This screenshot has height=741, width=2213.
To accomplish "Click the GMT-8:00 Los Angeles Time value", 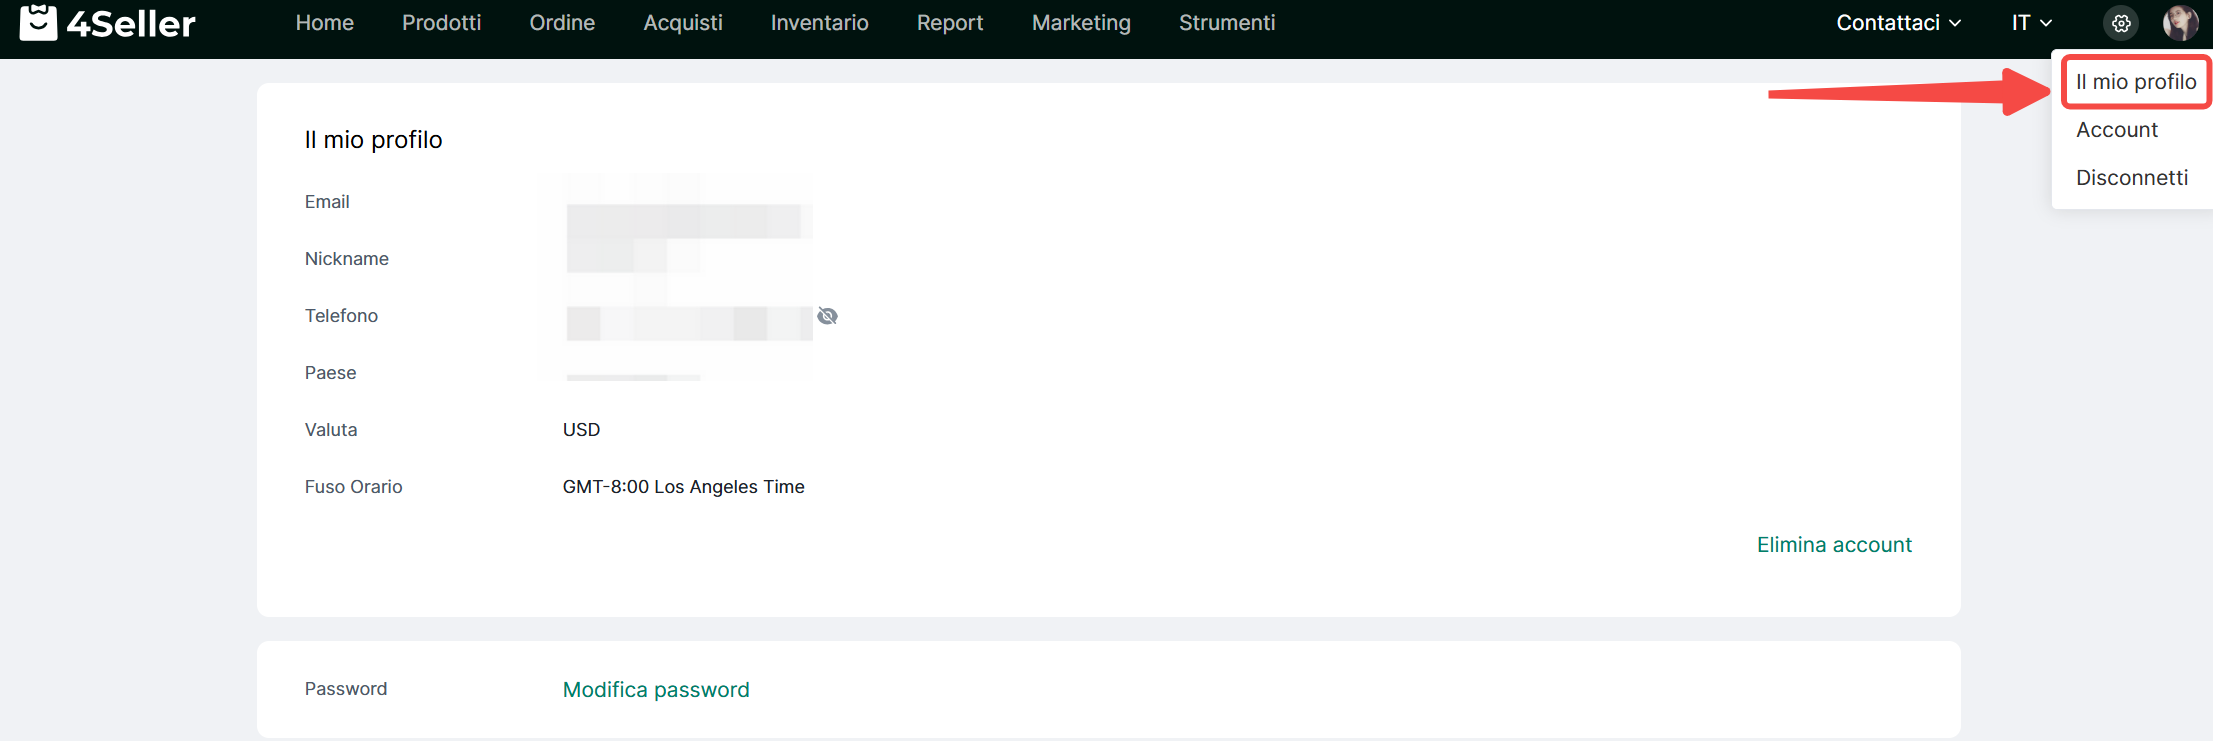I will click(x=683, y=487).
